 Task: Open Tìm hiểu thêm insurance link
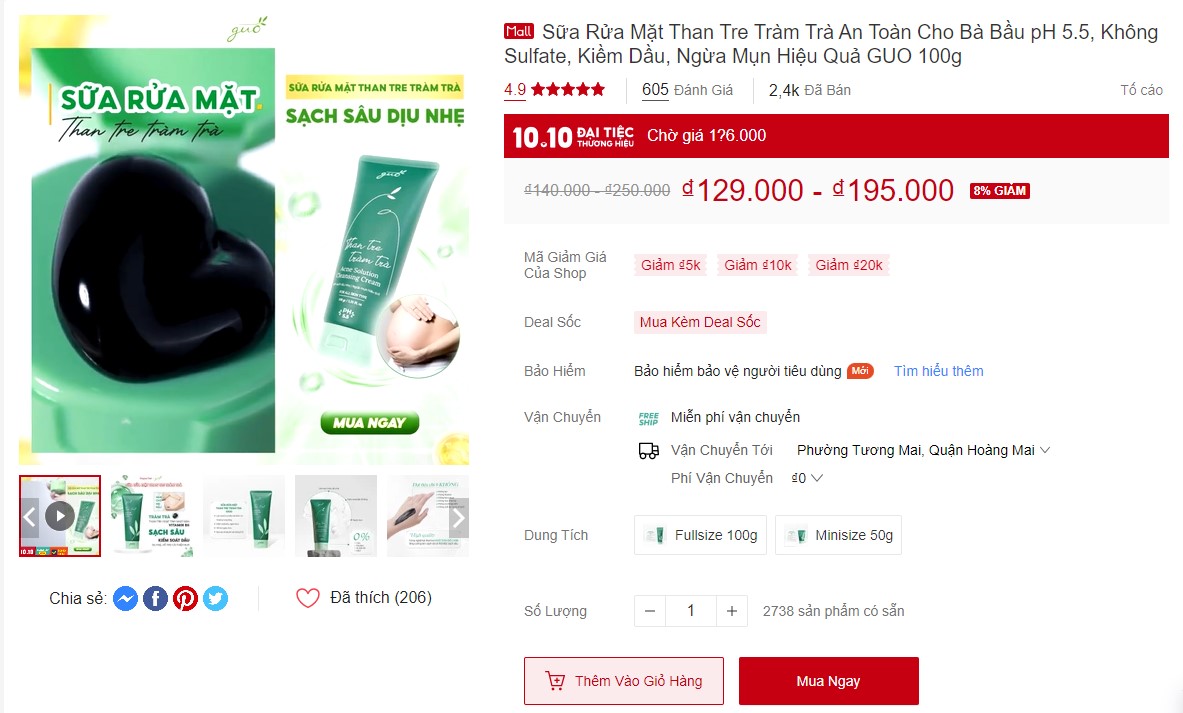point(939,371)
